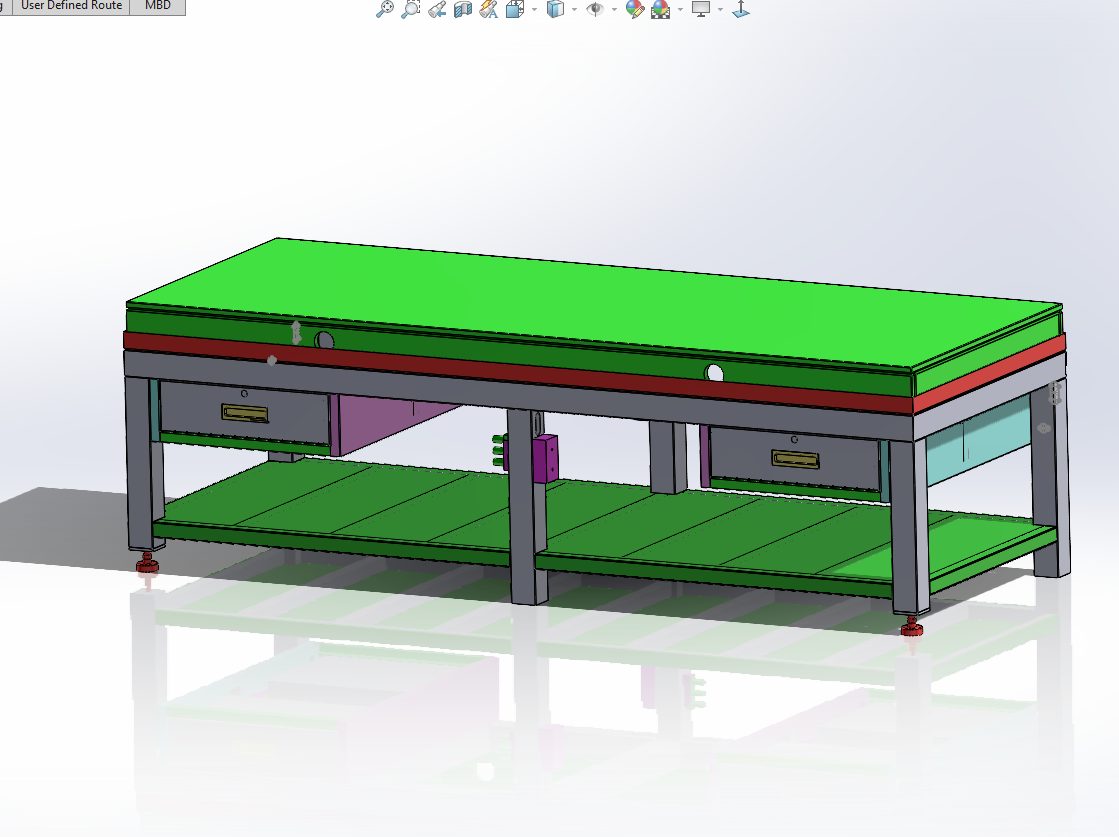Click the Apply Scene icon
1119x837 pixels.
[661, 9]
